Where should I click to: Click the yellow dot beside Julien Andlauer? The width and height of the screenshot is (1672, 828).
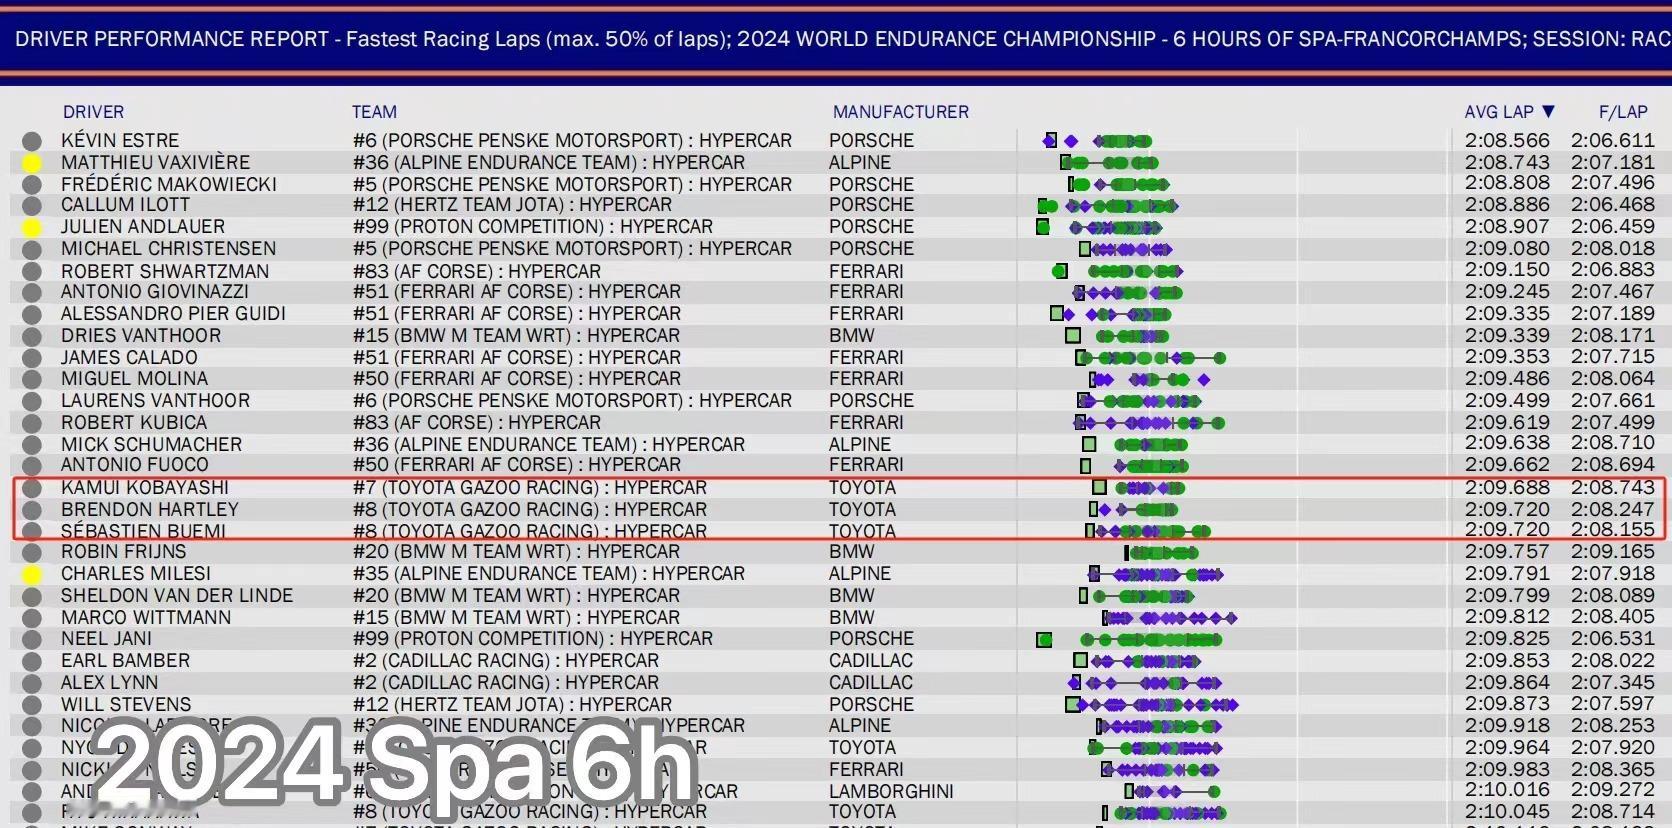(x=32, y=228)
